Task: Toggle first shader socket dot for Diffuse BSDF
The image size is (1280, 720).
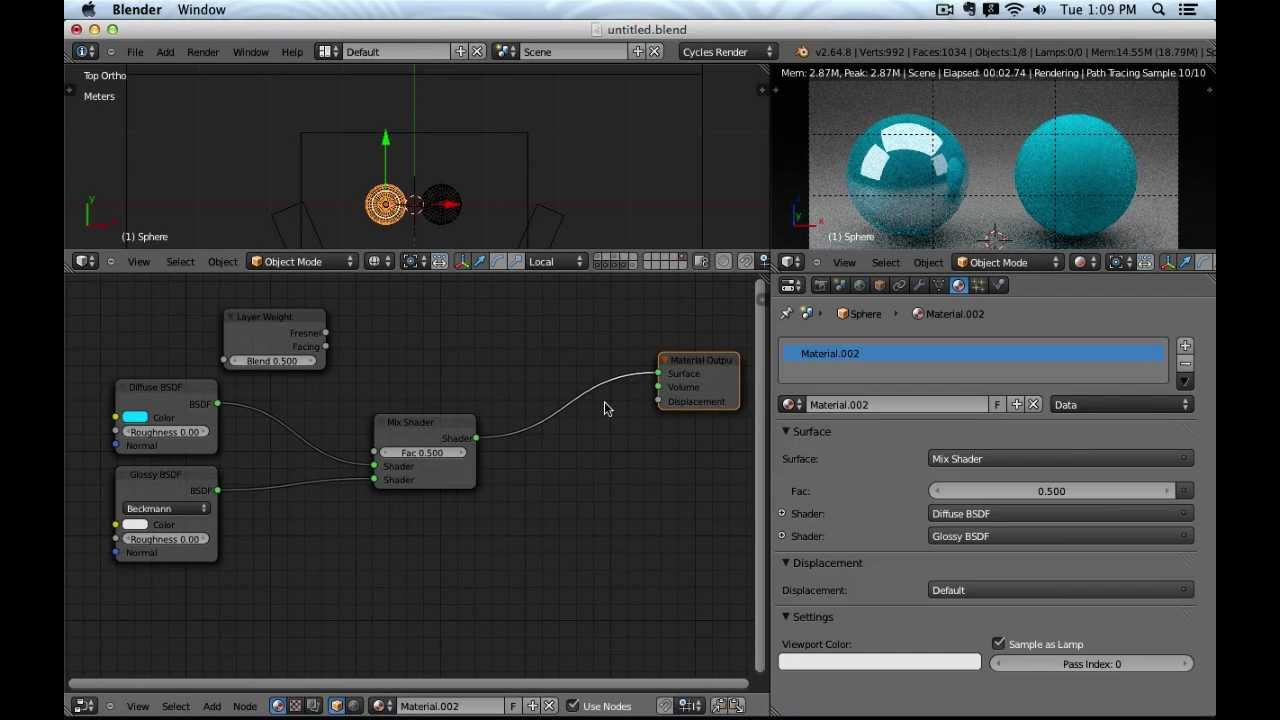Action: pyautogui.click(x=782, y=514)
